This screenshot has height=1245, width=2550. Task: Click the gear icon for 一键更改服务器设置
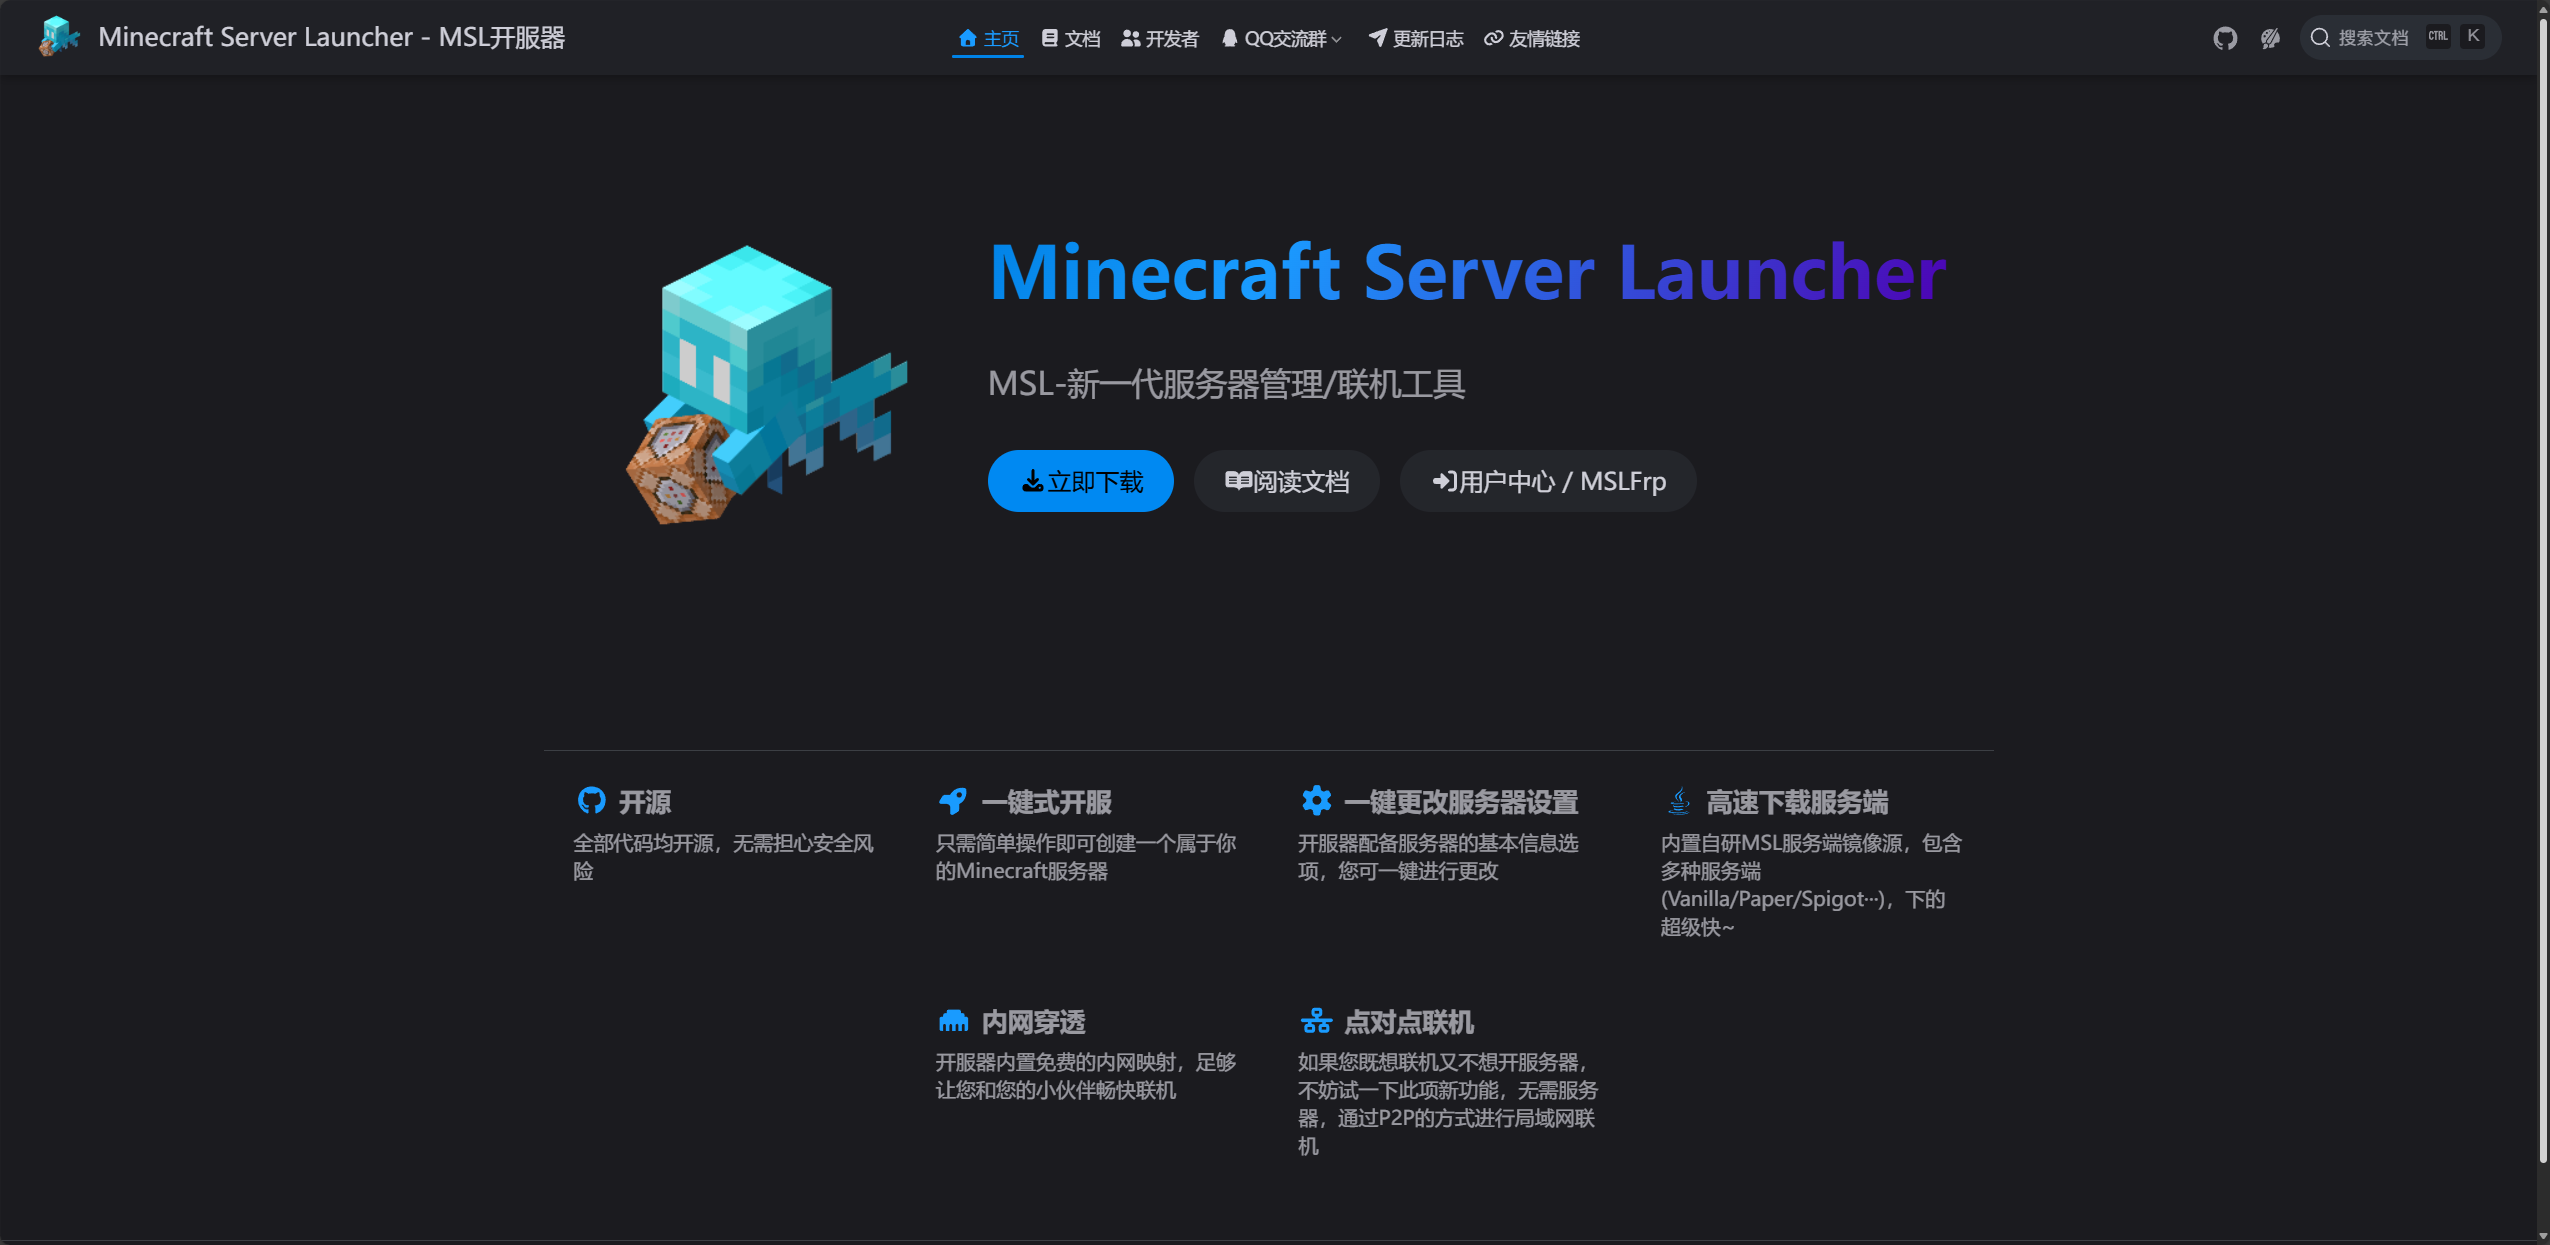pyautogui.click(x=1316, y=801)
